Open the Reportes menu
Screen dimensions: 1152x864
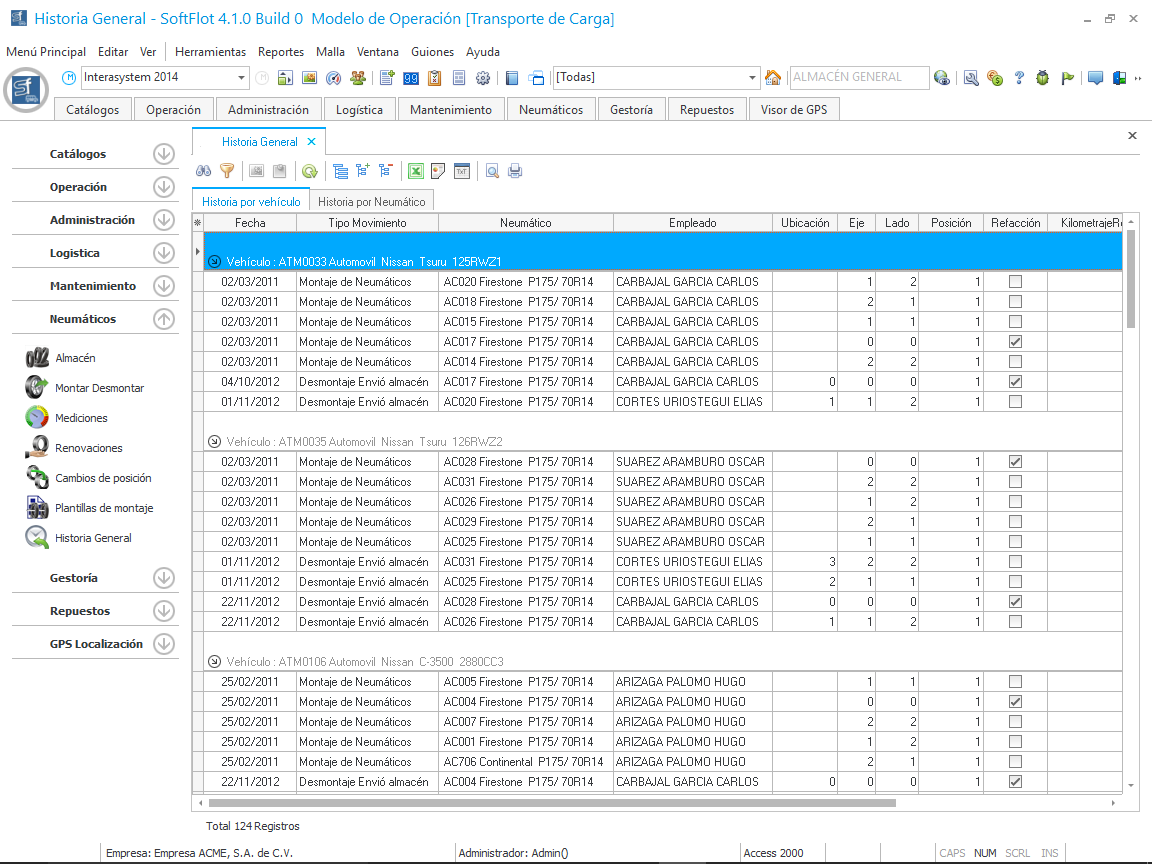(280, 52)
